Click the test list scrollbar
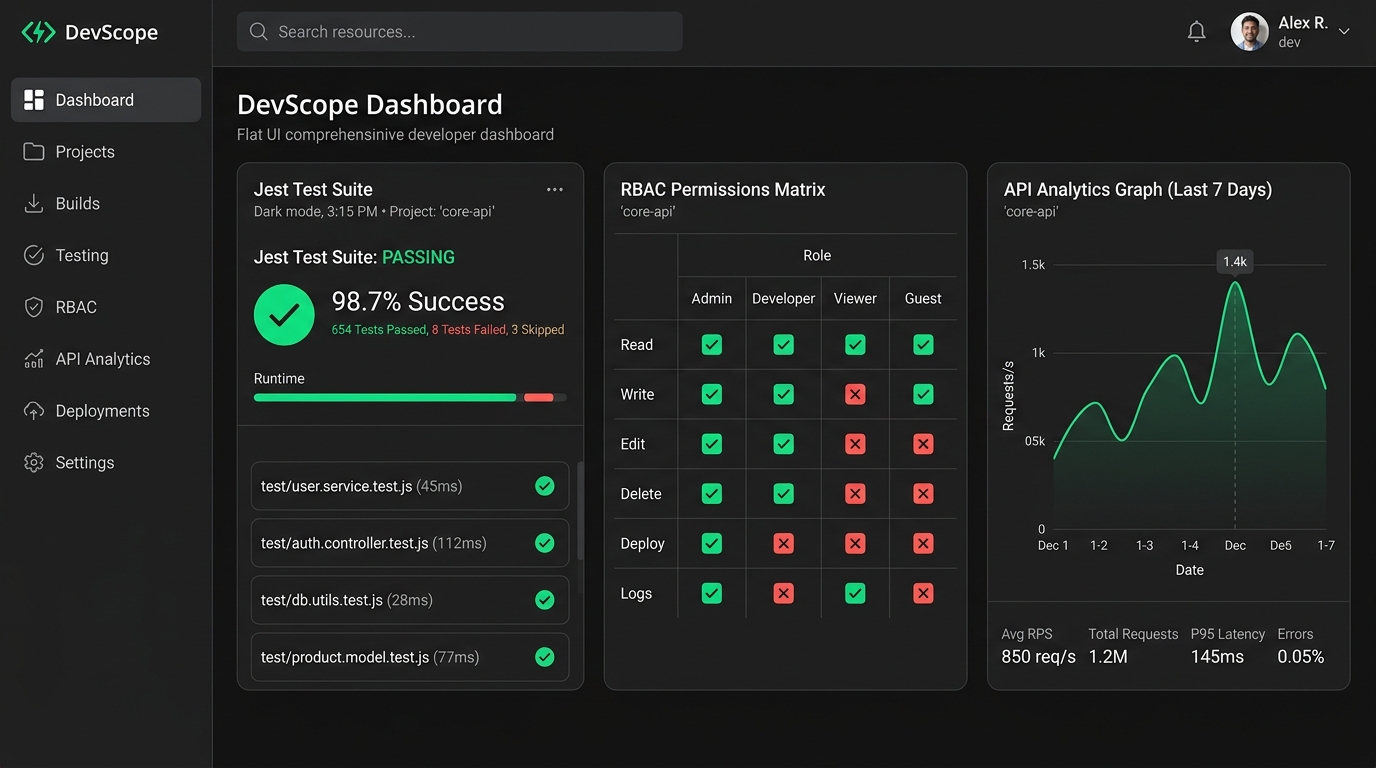1376x768 pixels. (x=580, y=512)
